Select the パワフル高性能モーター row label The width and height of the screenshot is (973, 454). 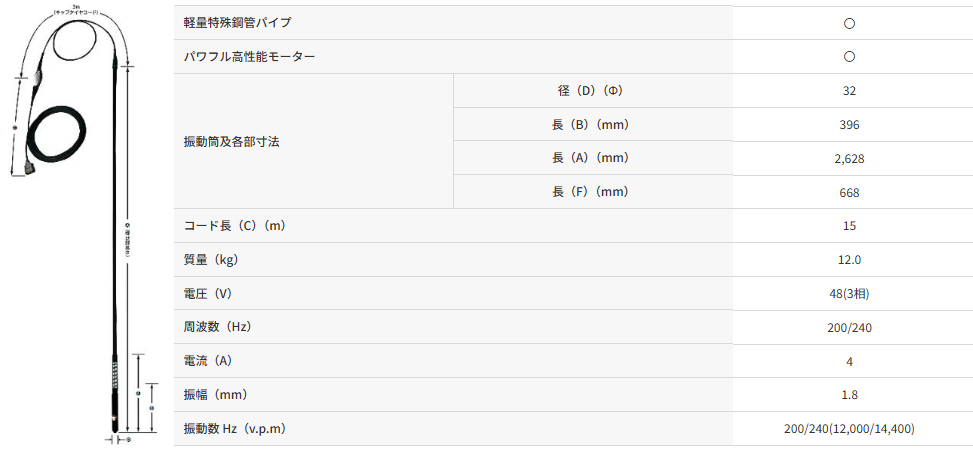click(249, 57)
